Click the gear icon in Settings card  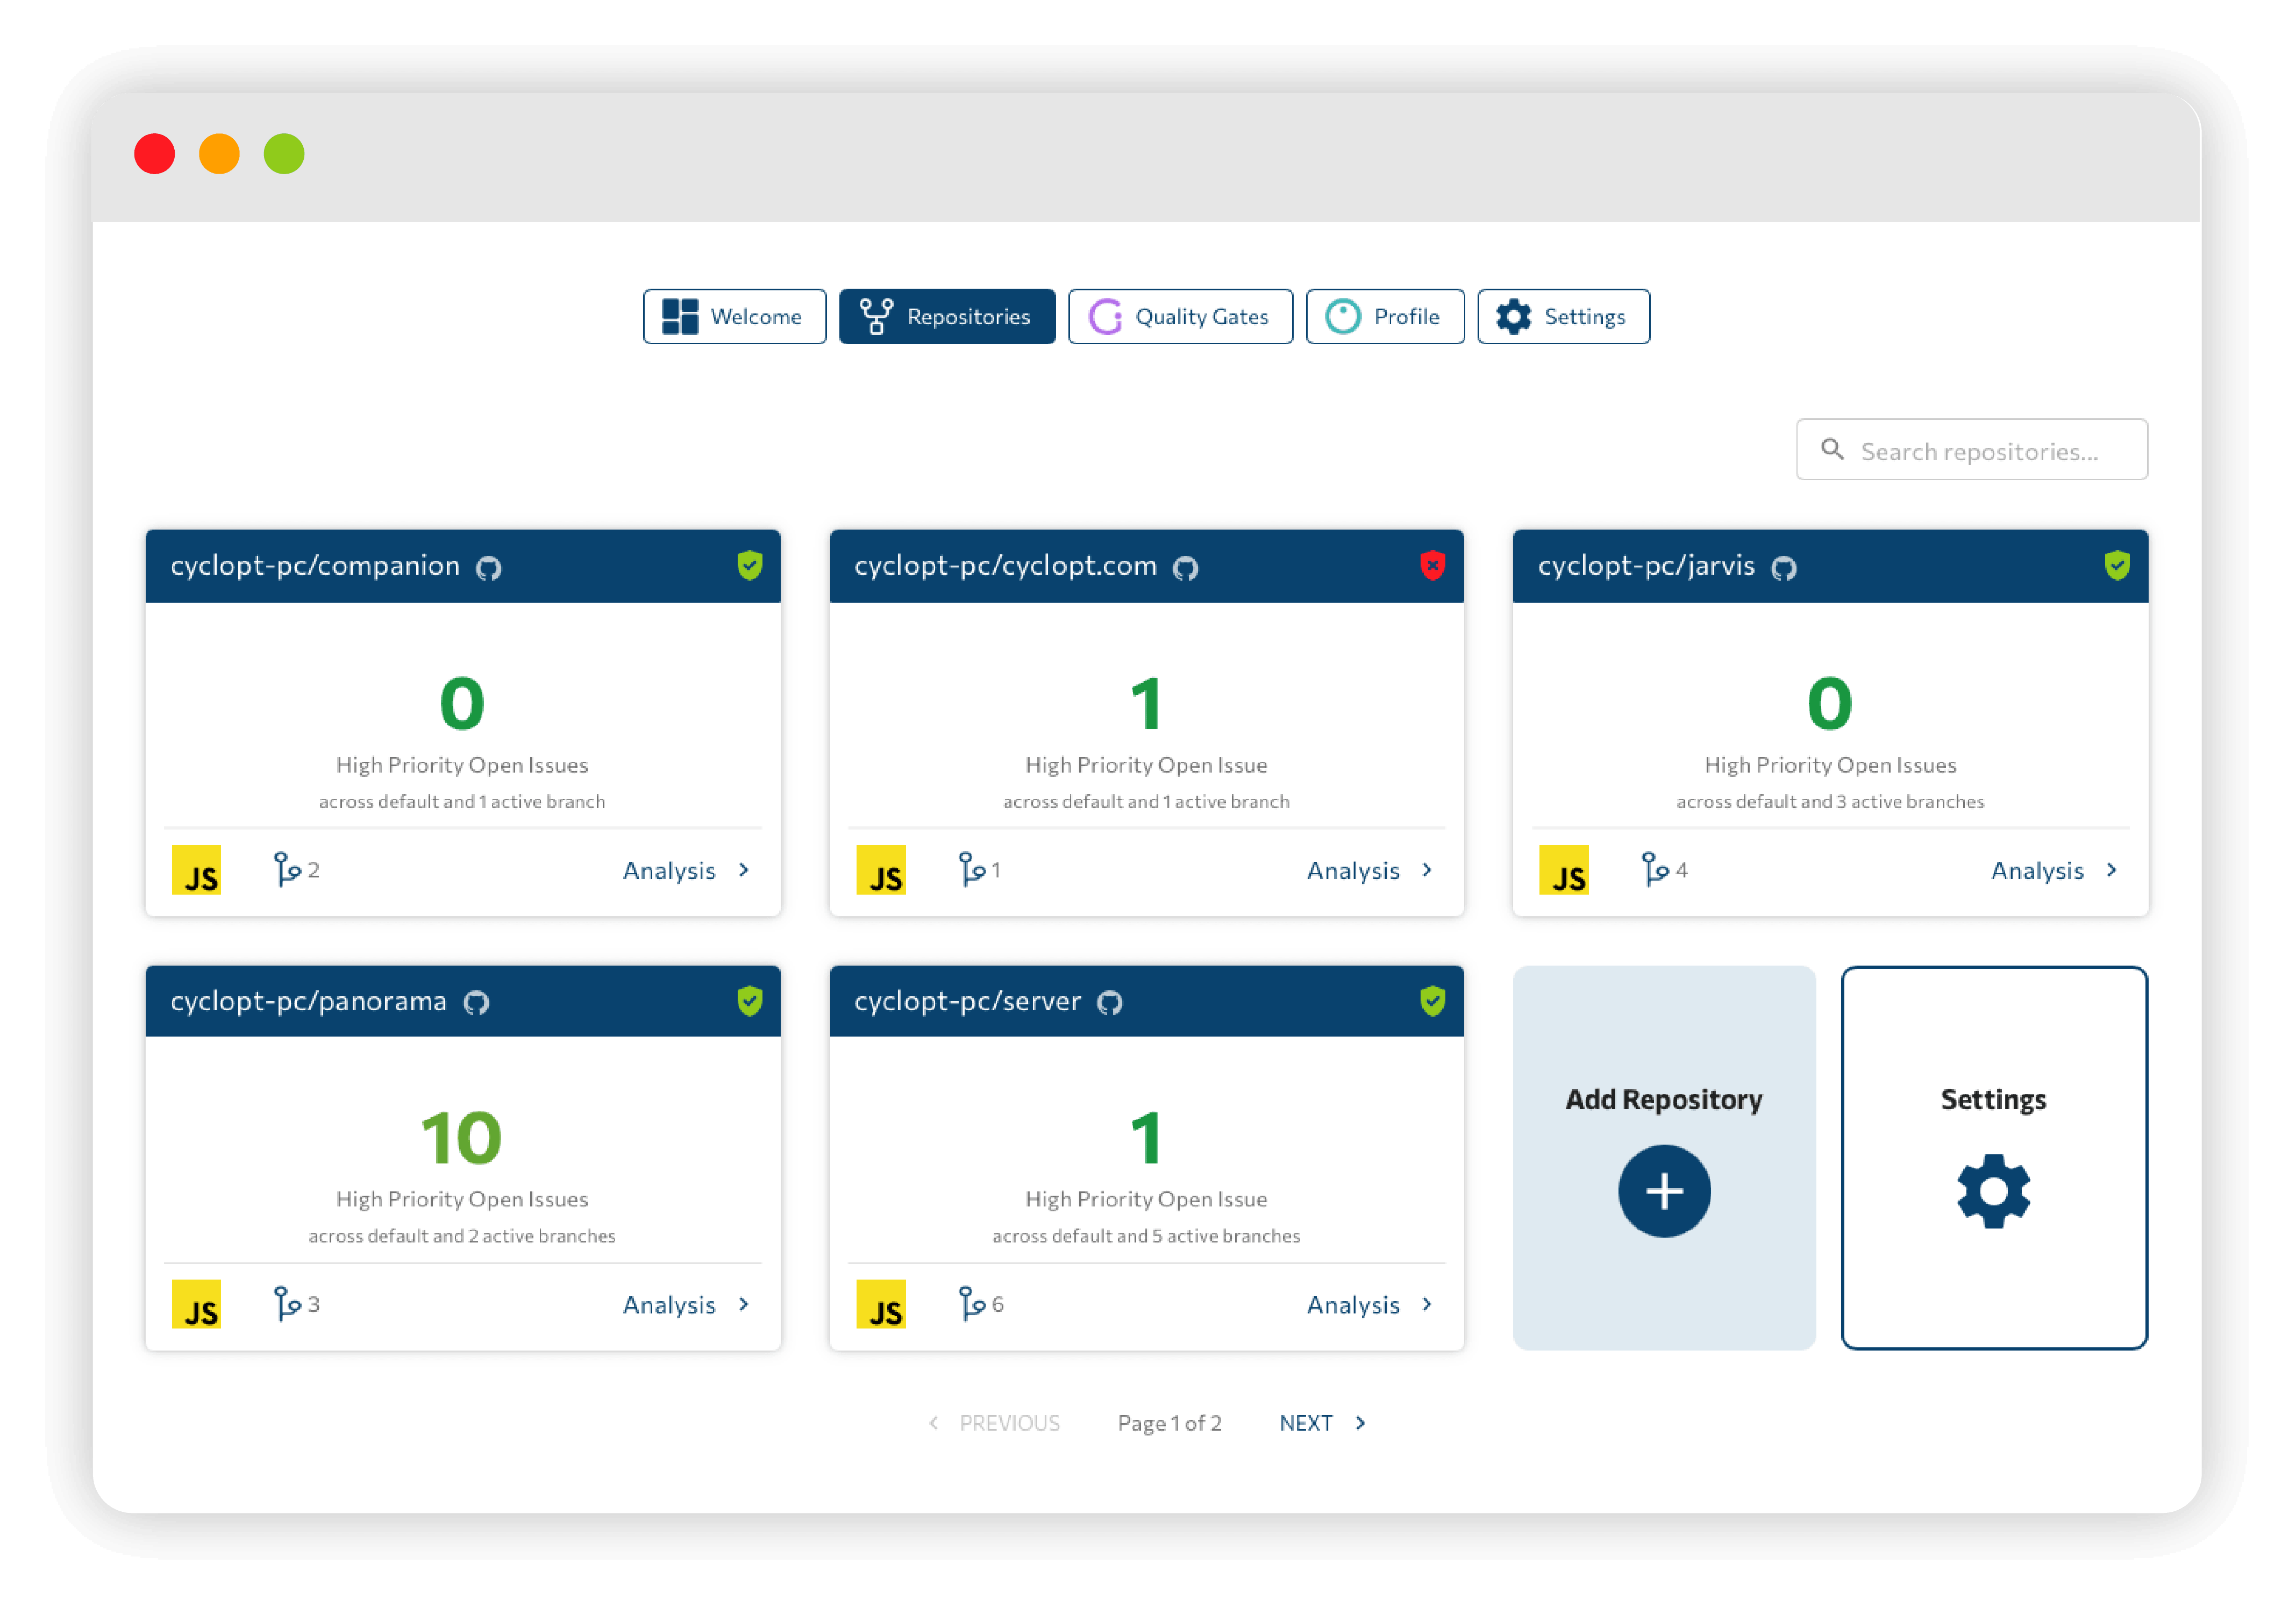pyautogui.click(x=1993, y=1191)
